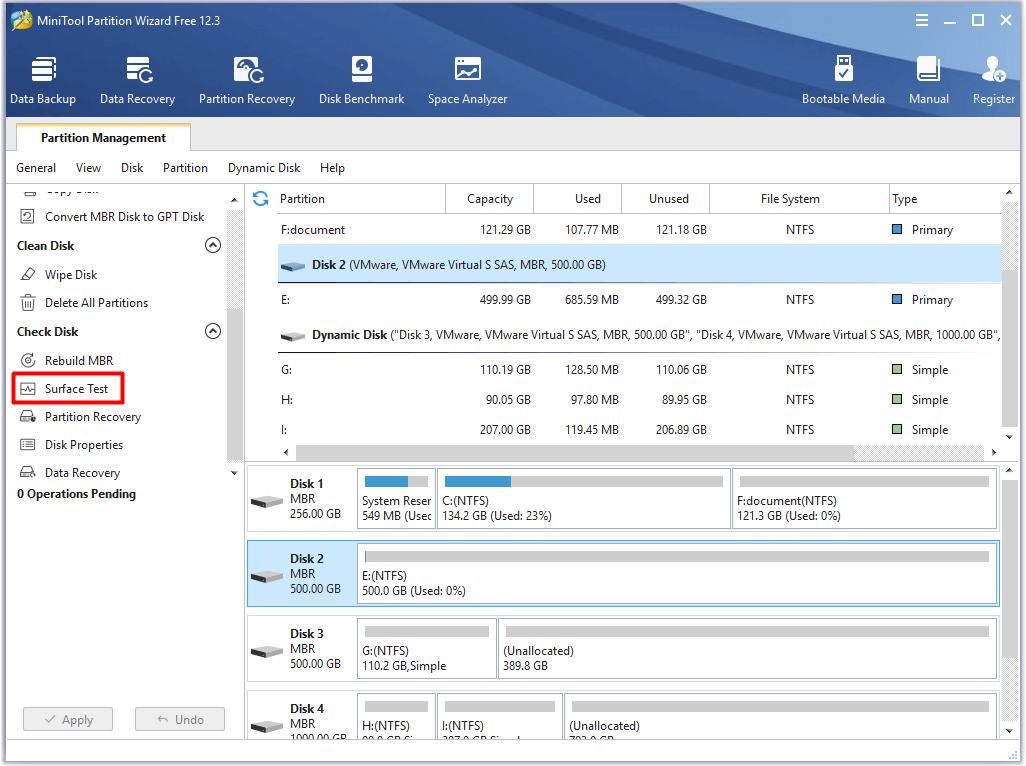Click sidebar scroll up arrow
Viewport: 1026px width, 766px height.
(x=234, y=200)
